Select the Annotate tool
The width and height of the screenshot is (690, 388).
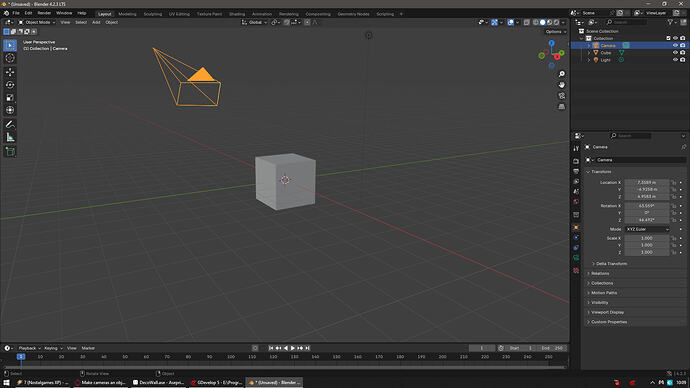[10, 124]
